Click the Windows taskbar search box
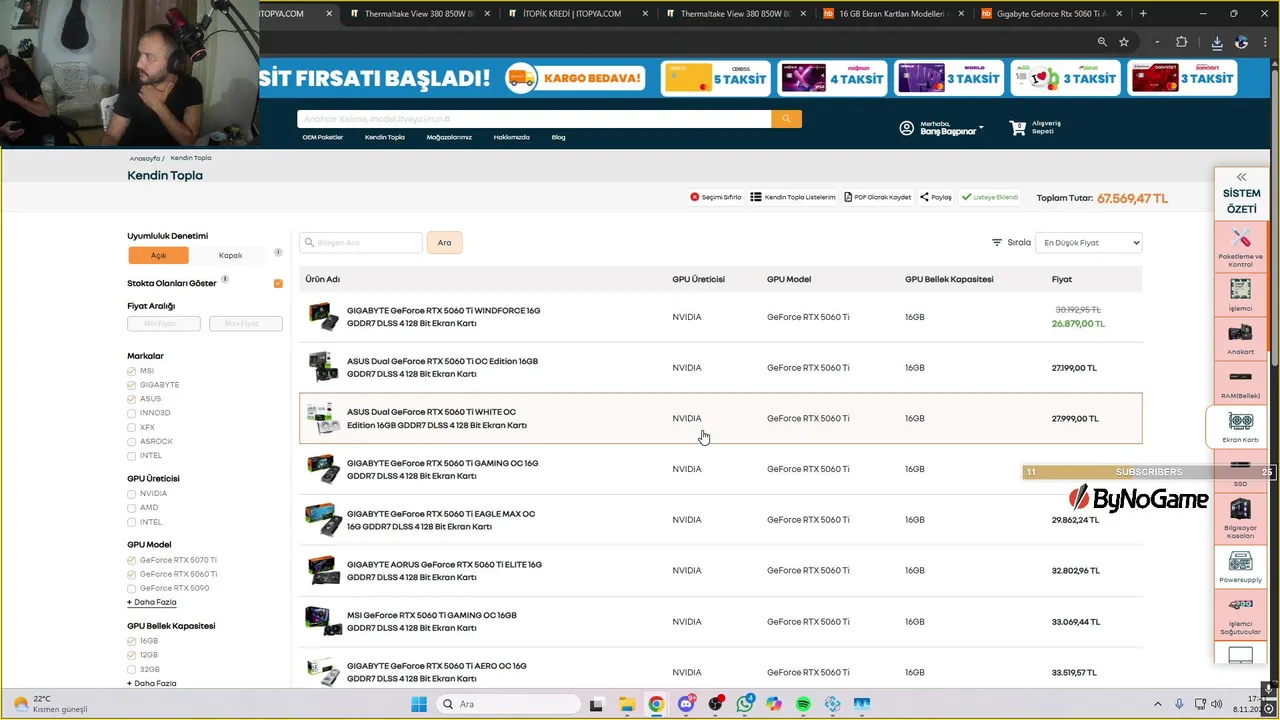This screenshot has width=1280, height=720. click(509, 704)
